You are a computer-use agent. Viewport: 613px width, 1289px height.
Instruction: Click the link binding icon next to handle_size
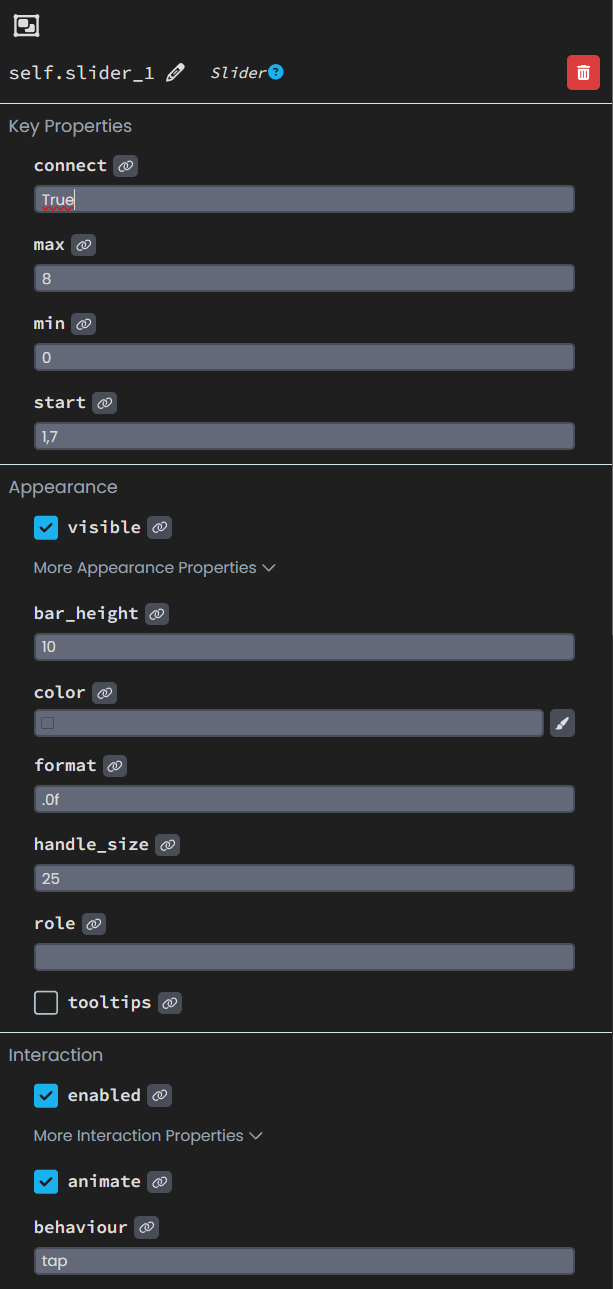[166, 844]
